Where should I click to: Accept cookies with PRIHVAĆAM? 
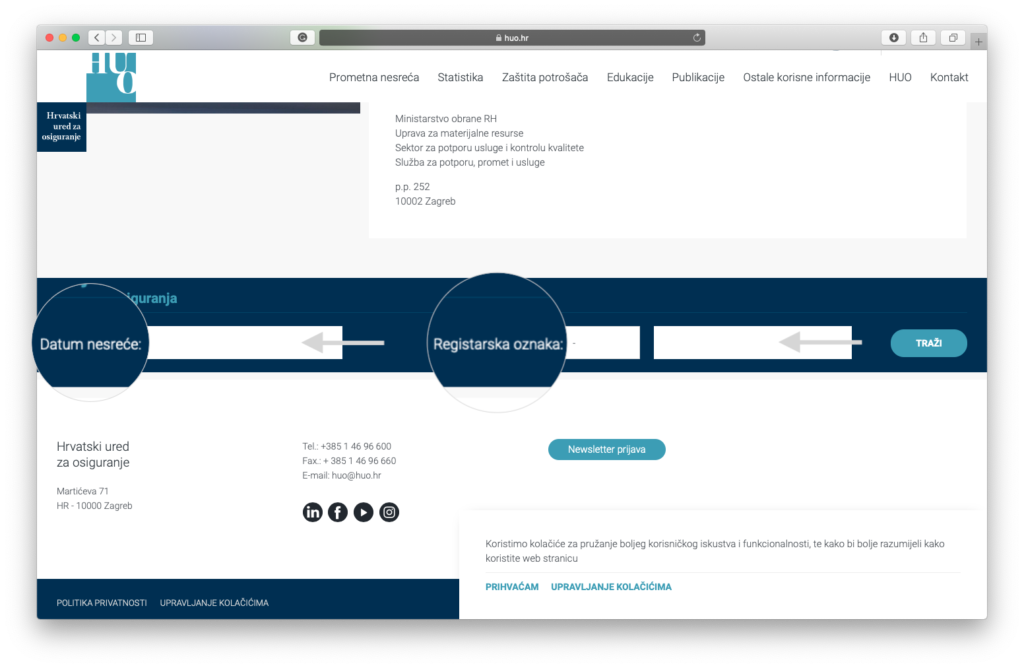(x=512, y=587)
